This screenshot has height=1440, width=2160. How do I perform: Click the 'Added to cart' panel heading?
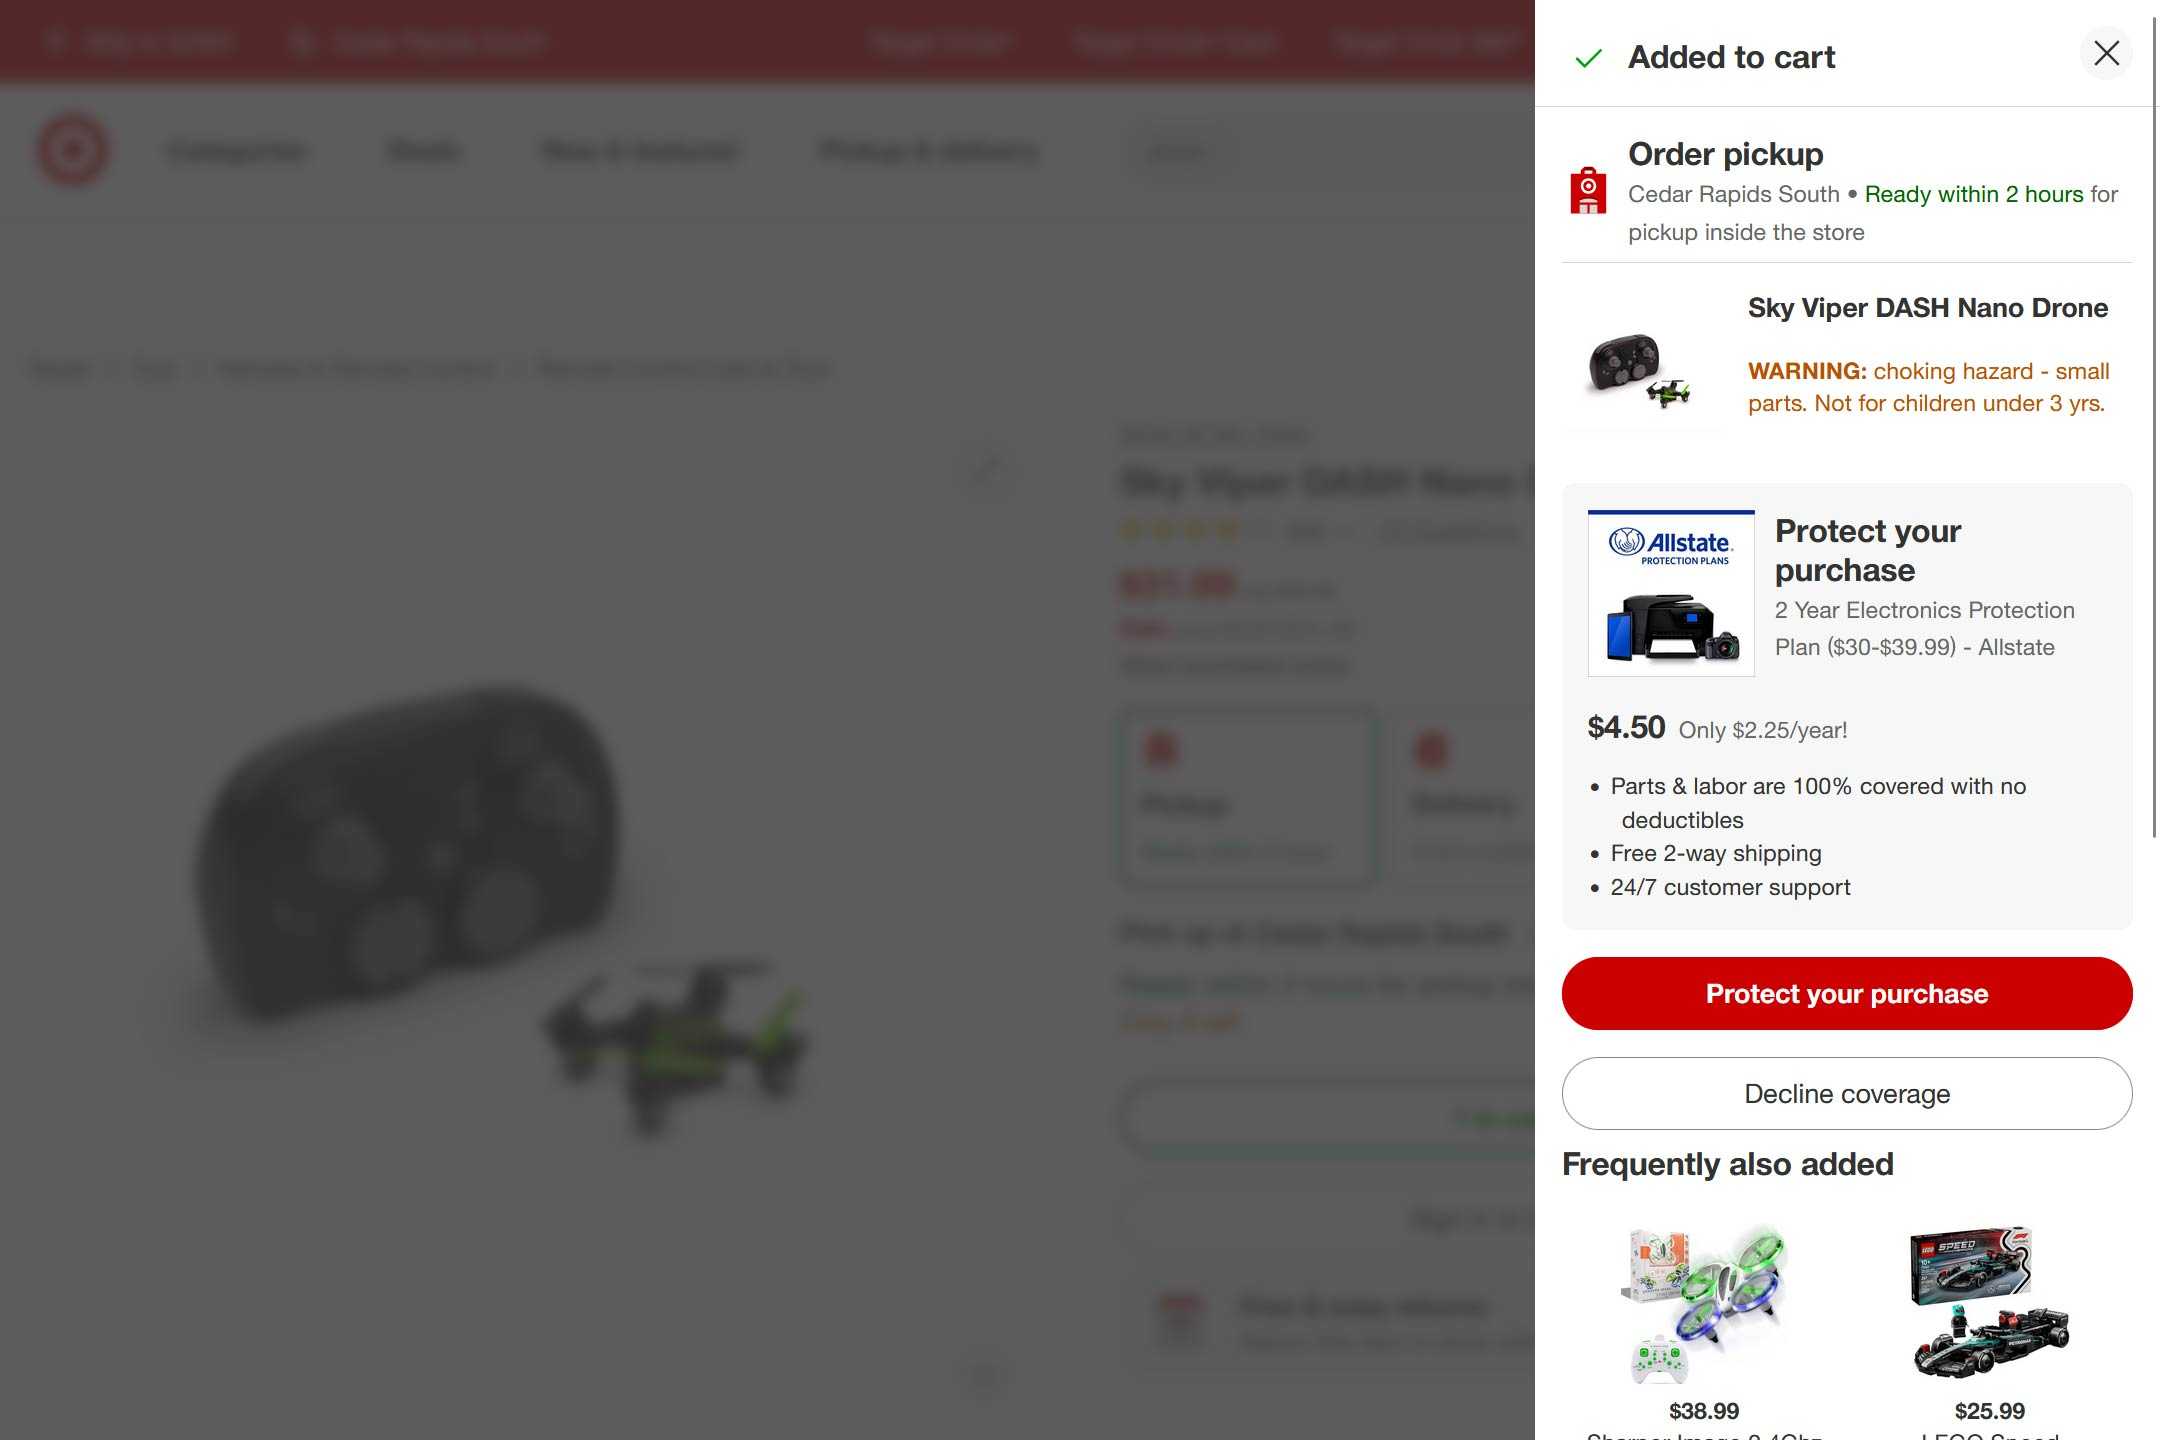1731,57
